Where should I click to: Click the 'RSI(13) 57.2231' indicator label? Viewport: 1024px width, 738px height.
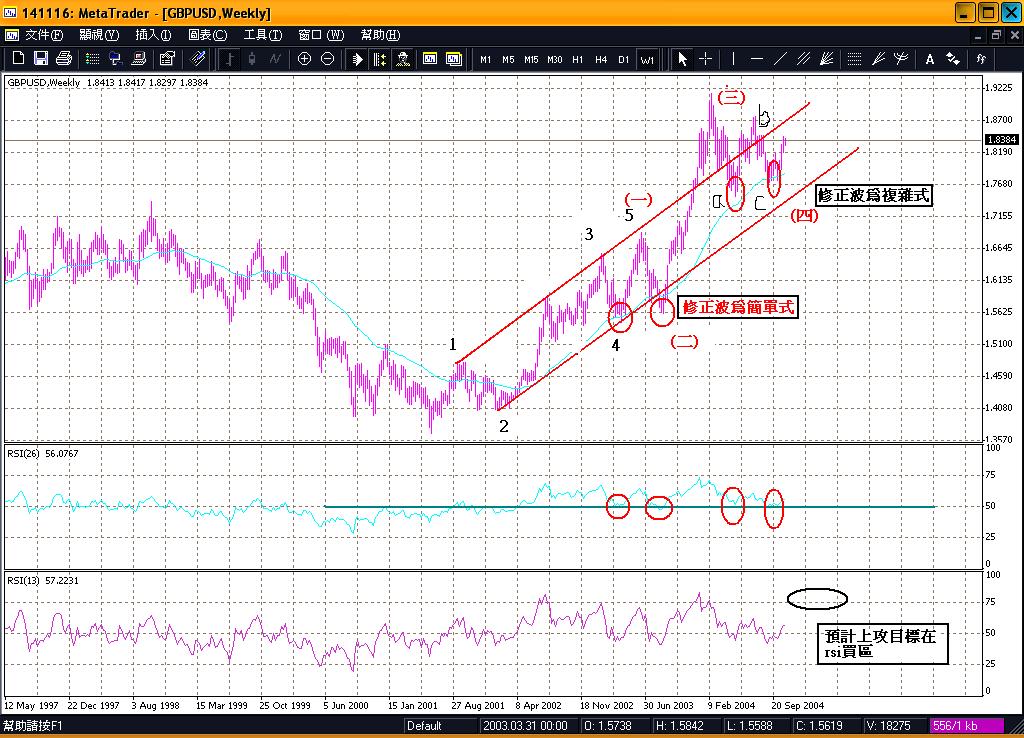tap(42, 580)
